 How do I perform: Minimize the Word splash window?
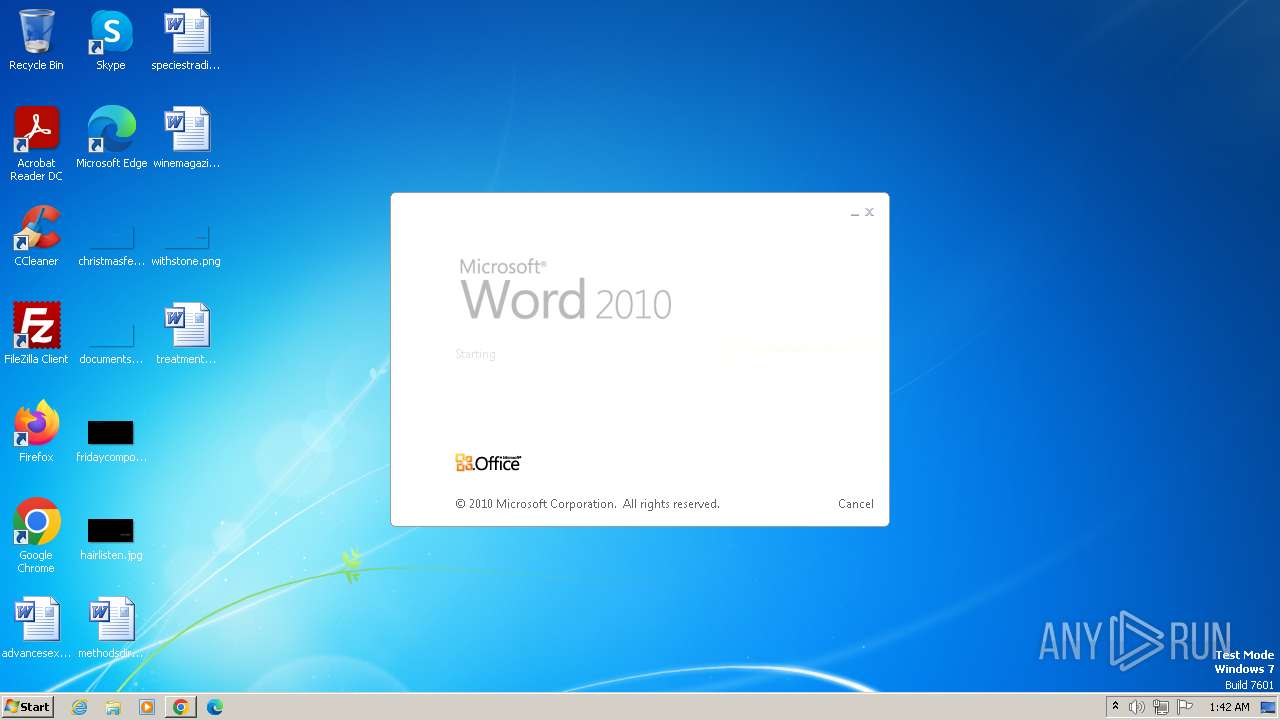click(855, 213)
